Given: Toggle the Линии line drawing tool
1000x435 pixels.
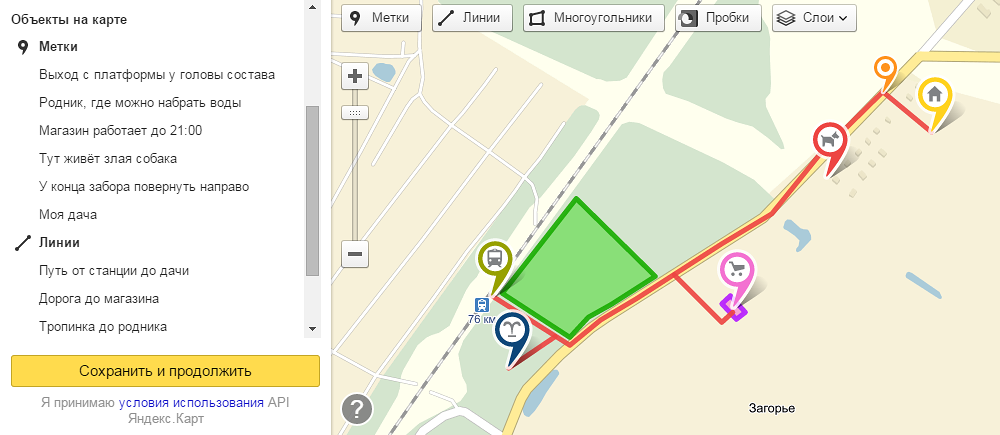Looking at the screenshot, I should pos(473,18).
